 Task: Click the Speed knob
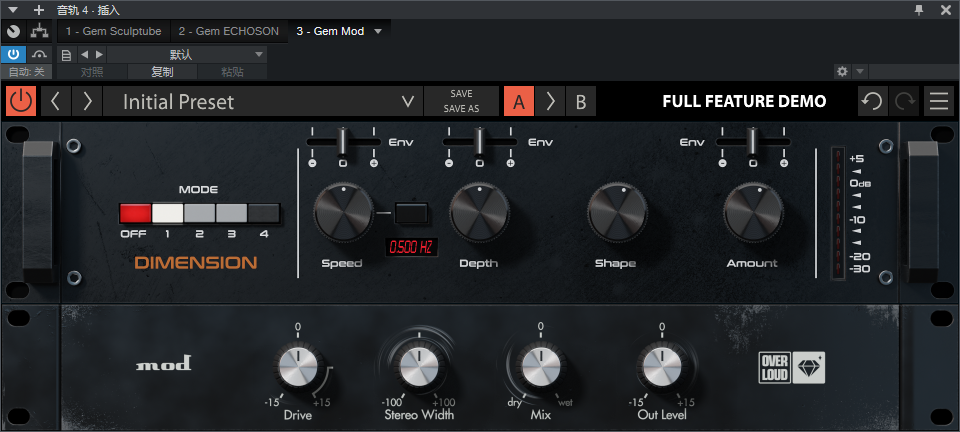coord(343,213)
